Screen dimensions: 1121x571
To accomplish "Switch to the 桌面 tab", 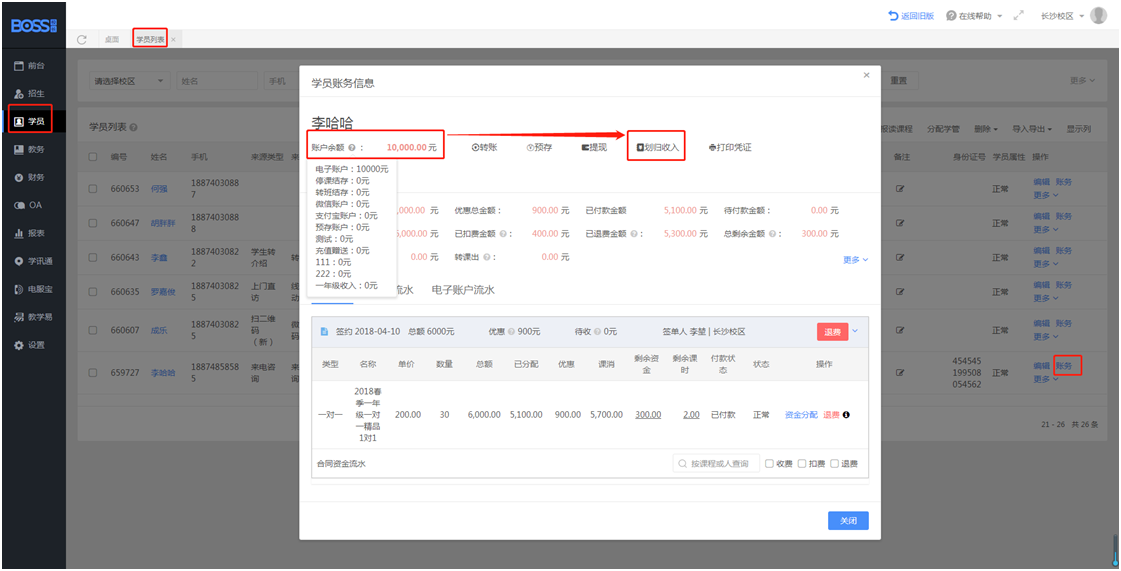I will 112,39.
